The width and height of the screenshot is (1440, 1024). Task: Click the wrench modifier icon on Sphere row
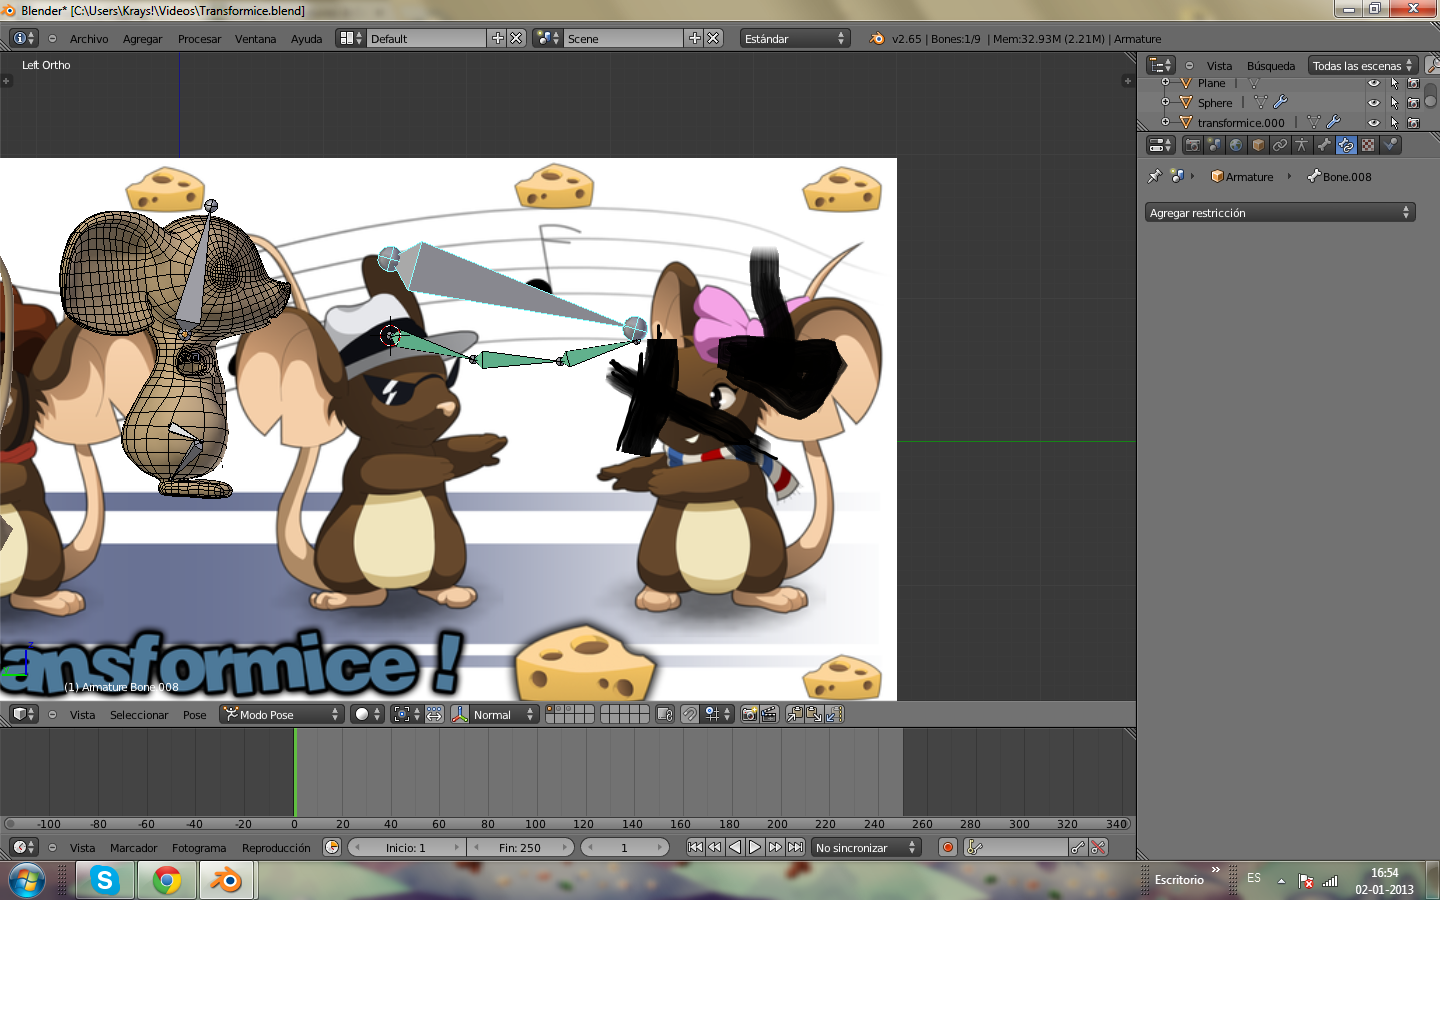tap(1280, 102)
